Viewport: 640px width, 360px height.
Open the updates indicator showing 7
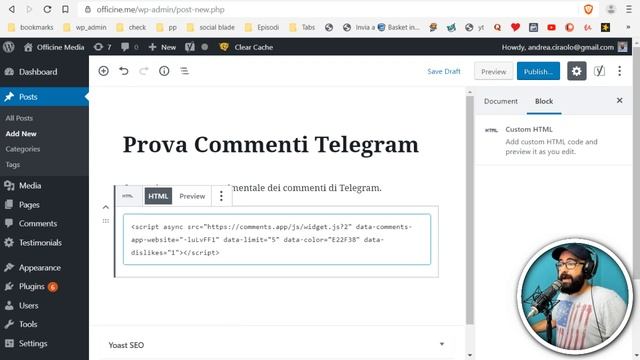point(102,47)
